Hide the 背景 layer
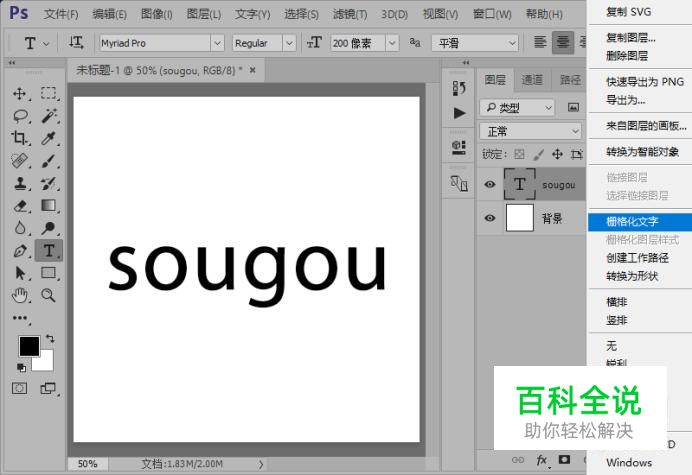This screenshot has width=692, height=475. pyautogui.click(x=489, y=218)
